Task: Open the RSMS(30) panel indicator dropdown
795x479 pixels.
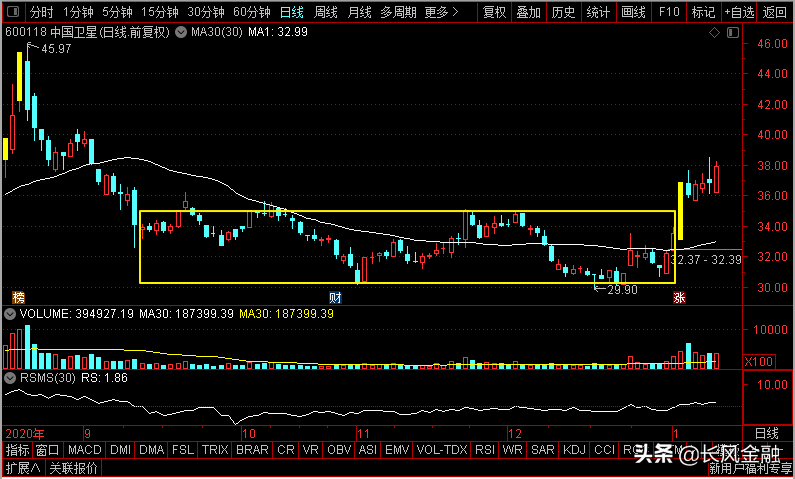Action: pyautogui.click(x=9, y=378)
